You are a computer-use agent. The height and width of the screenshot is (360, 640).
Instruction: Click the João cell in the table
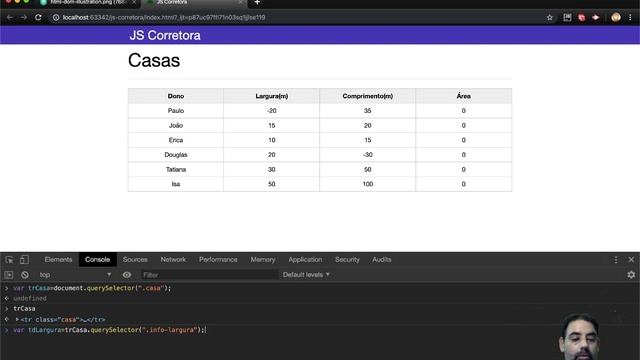pyautogui.click(x=176, y=125)
